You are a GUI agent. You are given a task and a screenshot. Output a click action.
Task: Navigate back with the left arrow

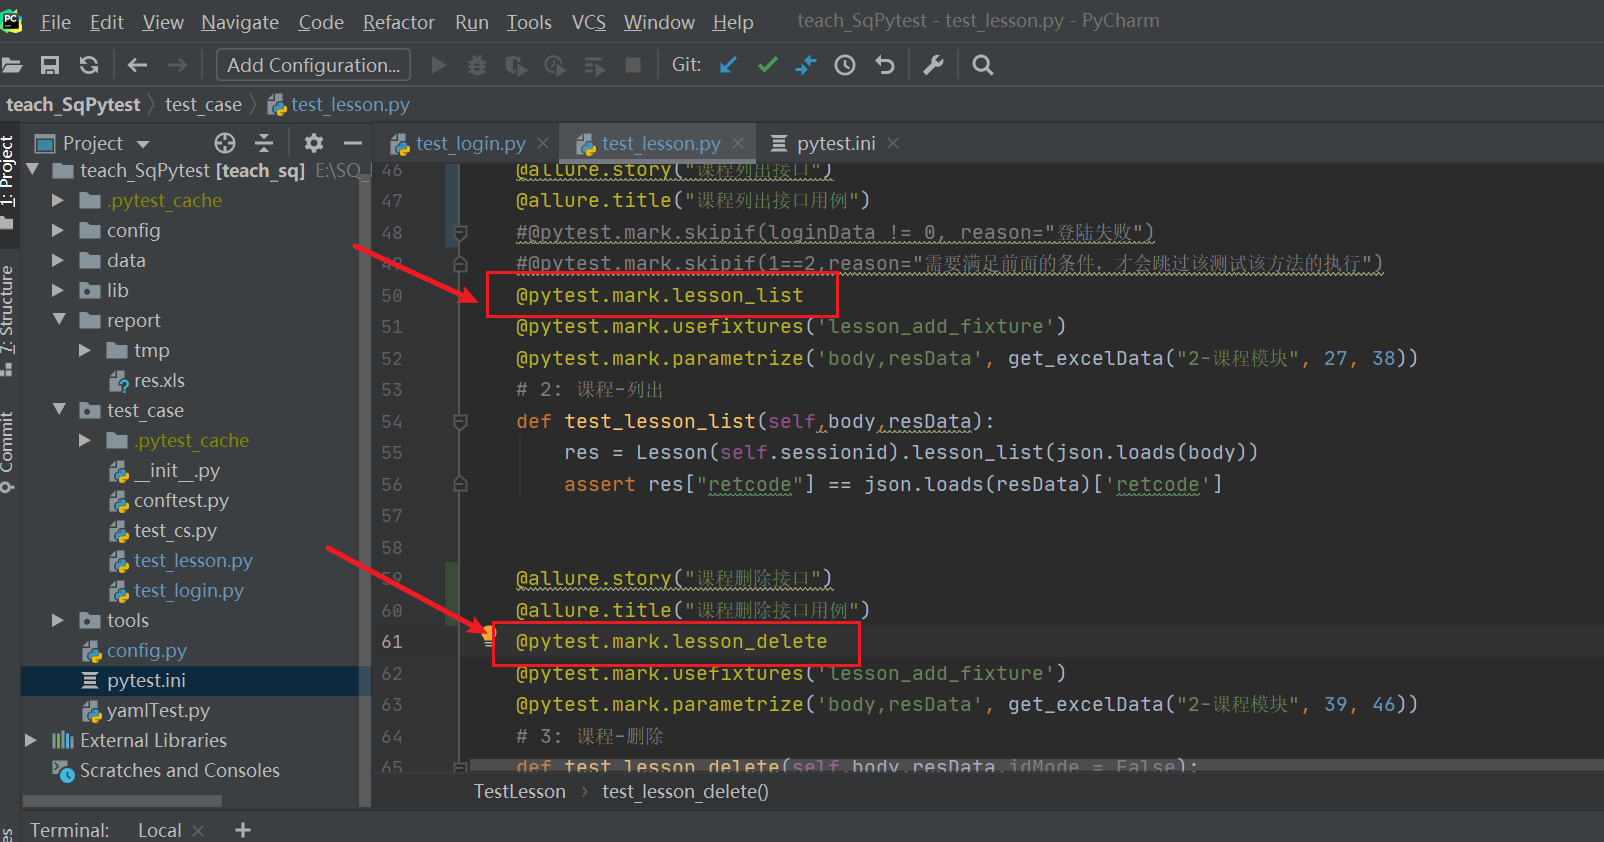(x=137, y=65)
